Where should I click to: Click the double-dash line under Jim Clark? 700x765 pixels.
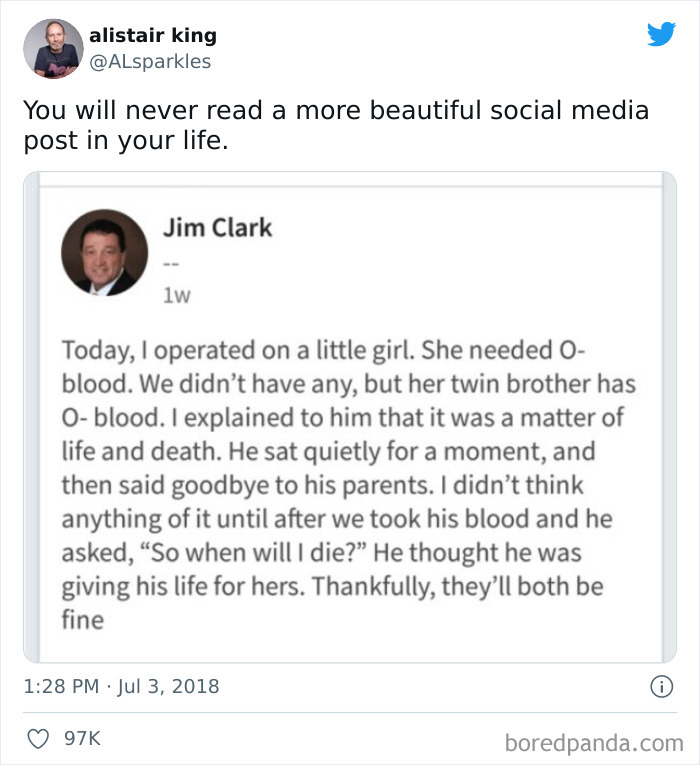pos(170,265)
